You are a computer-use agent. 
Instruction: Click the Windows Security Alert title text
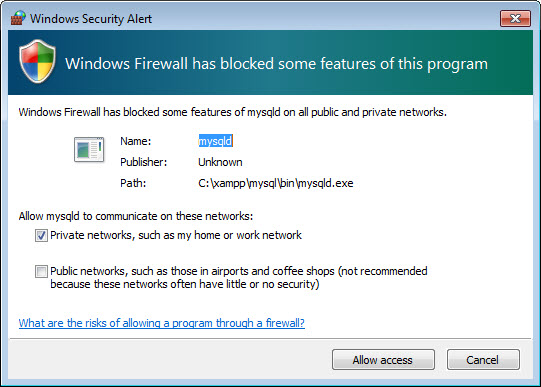(x=91, y=19)
